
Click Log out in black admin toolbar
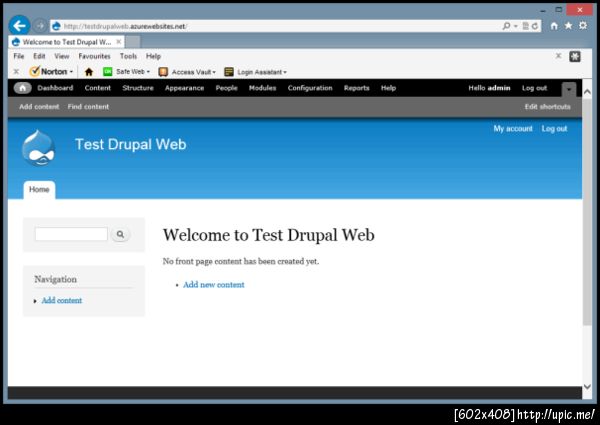[x=535, y=88]
